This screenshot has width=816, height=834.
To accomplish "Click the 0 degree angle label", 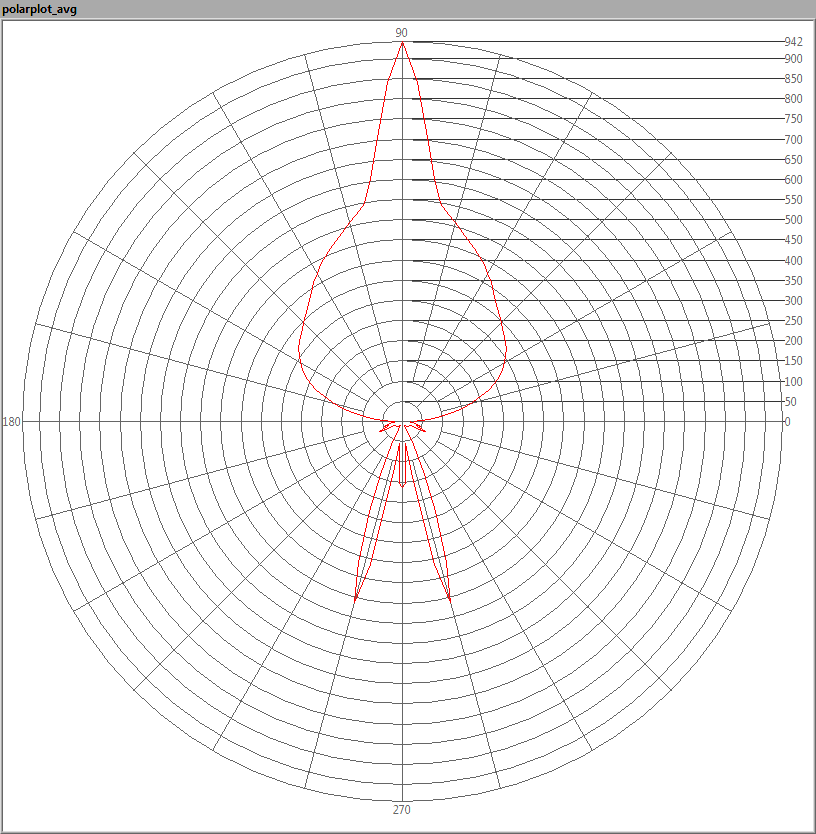I will coord(788,422).
